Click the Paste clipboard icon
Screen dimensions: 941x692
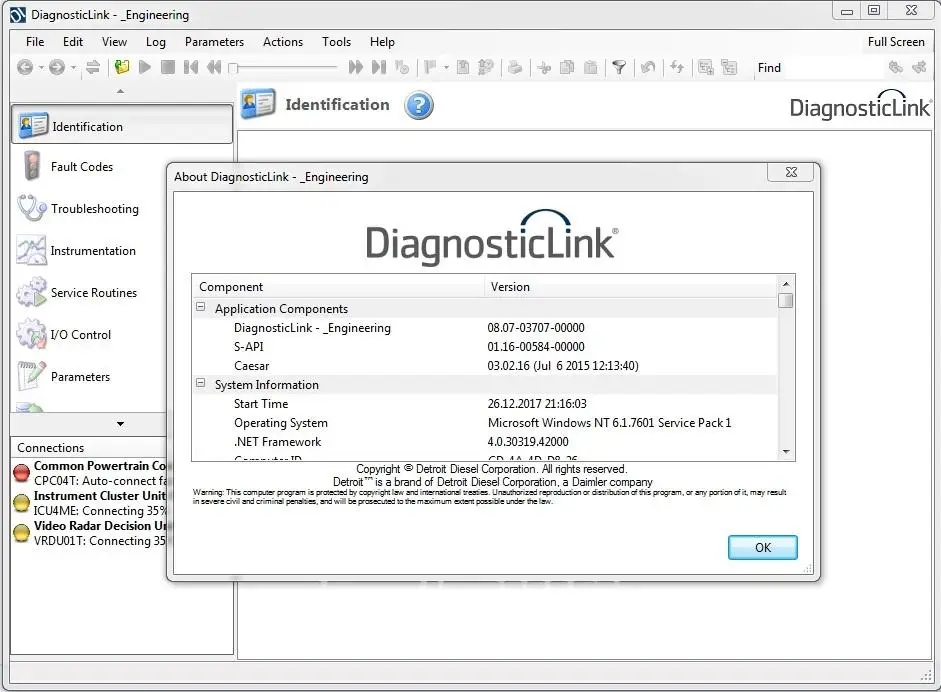(x=591, y=67)
